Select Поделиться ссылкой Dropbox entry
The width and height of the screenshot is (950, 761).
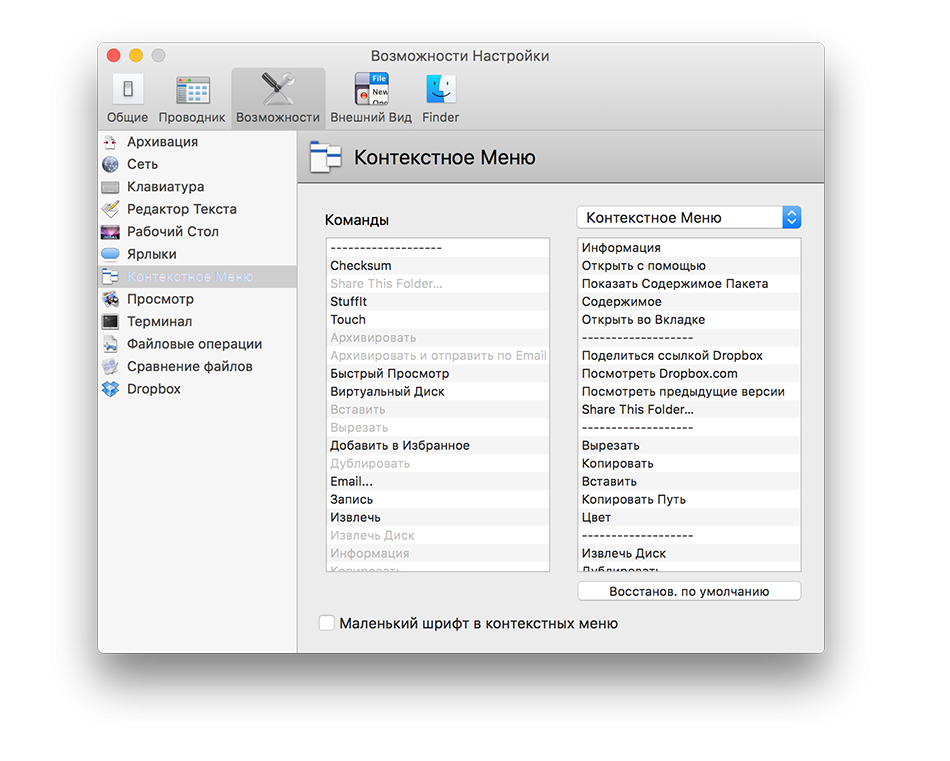coord(689,356)
